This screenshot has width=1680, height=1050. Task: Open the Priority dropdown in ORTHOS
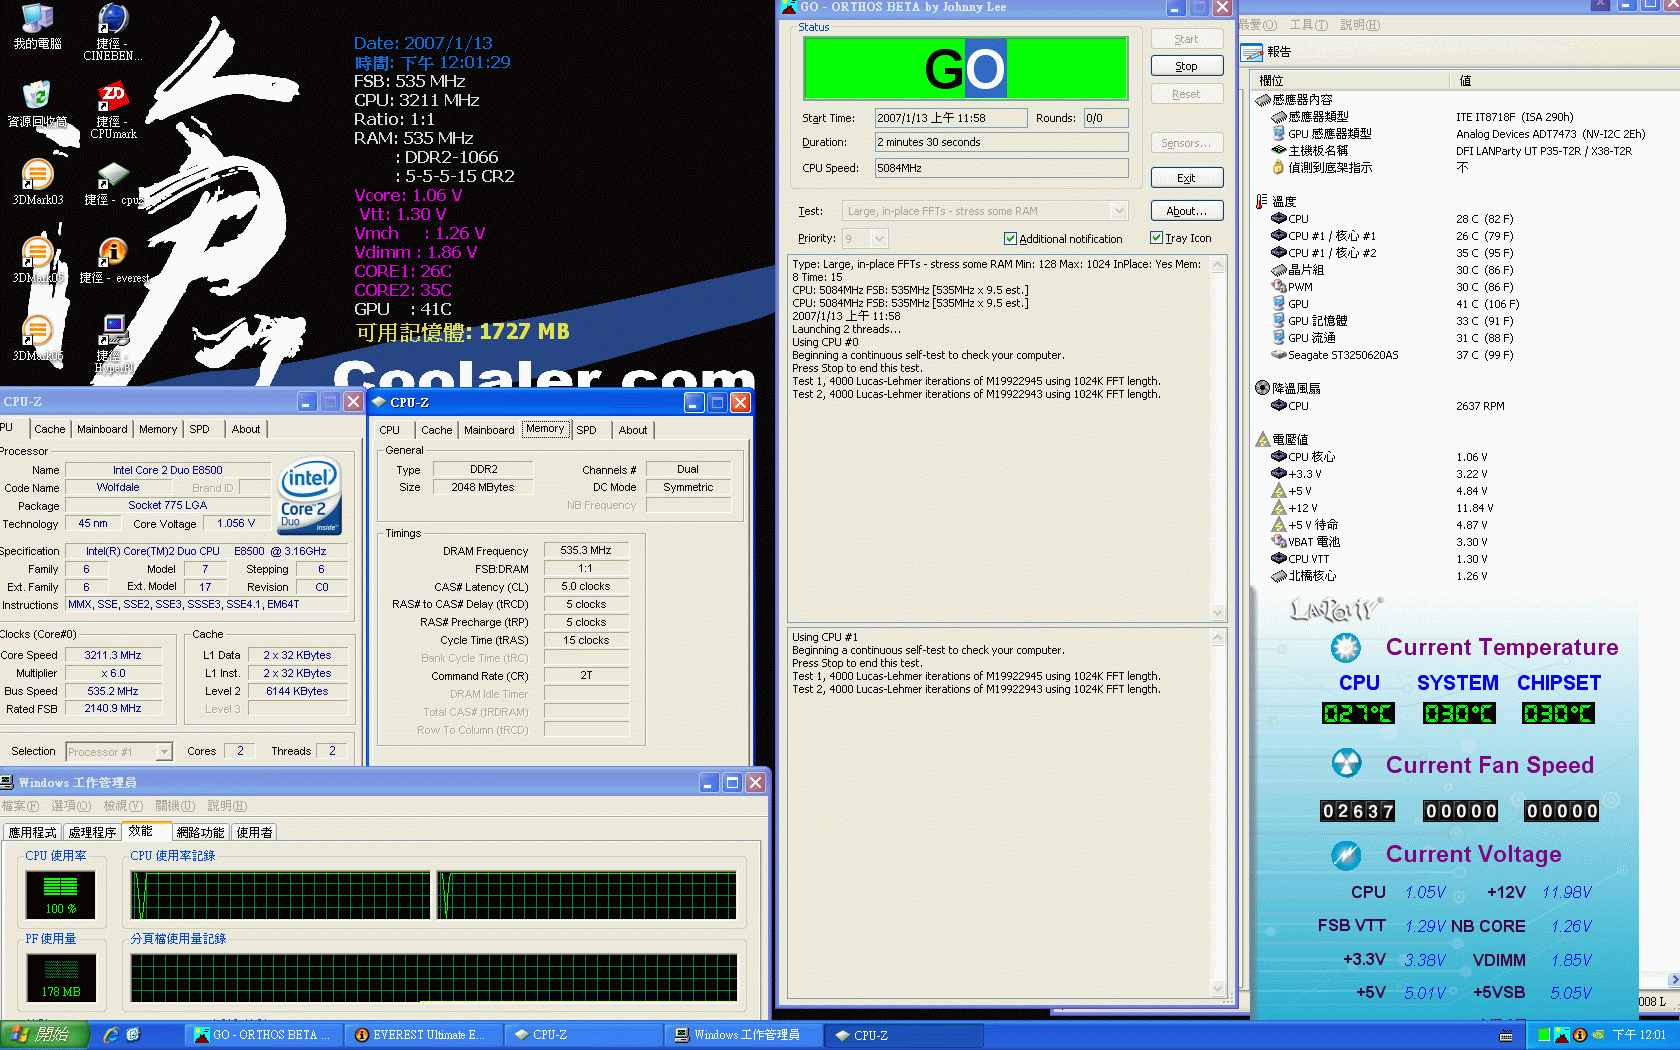click(x=879, y=239)
